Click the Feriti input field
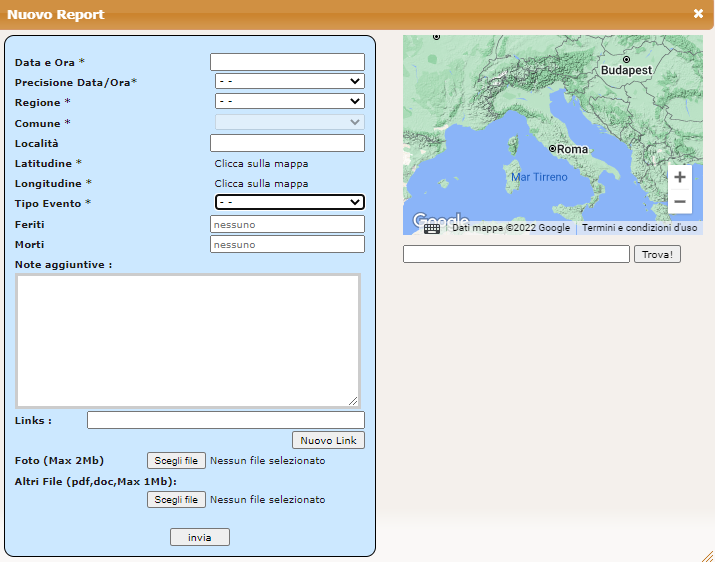Viewport: 715px width, 562px height. (x=287, y=224)
